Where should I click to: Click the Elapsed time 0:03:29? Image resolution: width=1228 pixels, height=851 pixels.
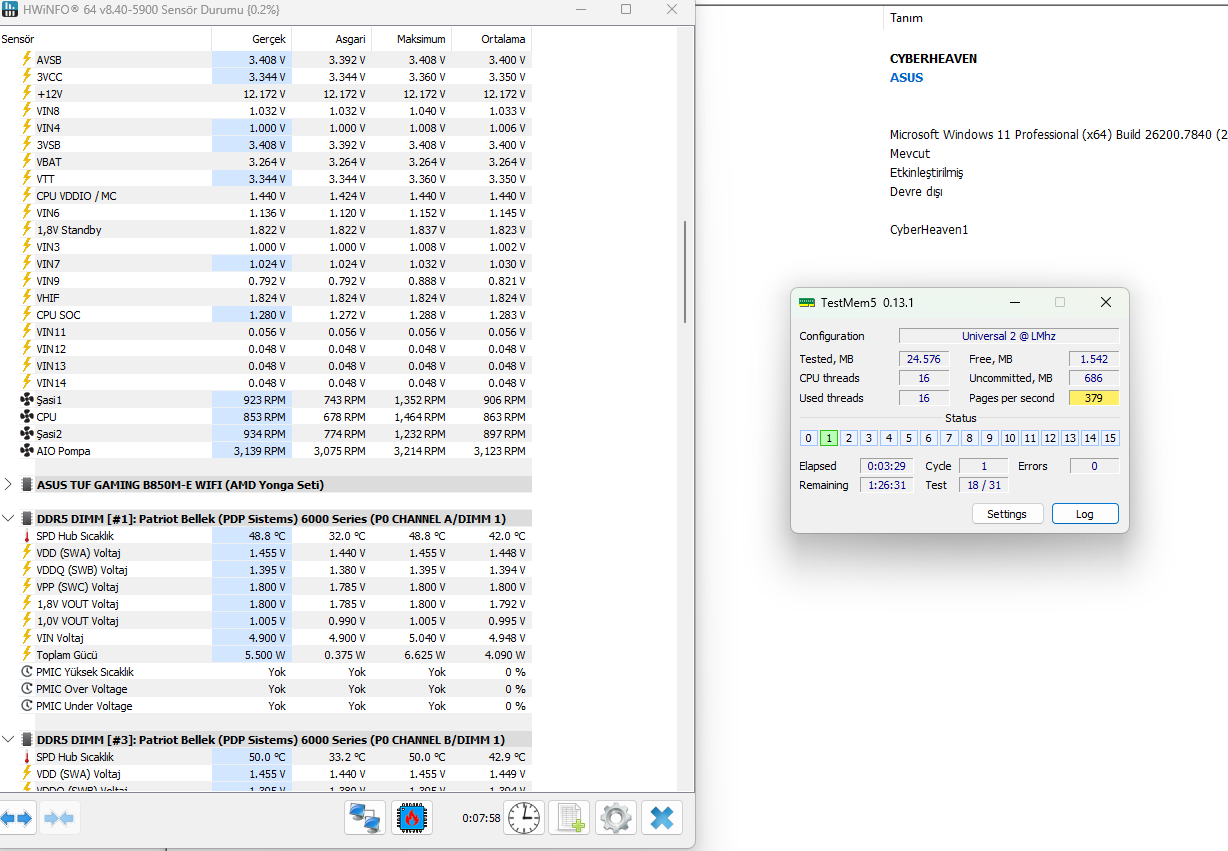click(x=887, y=466)
